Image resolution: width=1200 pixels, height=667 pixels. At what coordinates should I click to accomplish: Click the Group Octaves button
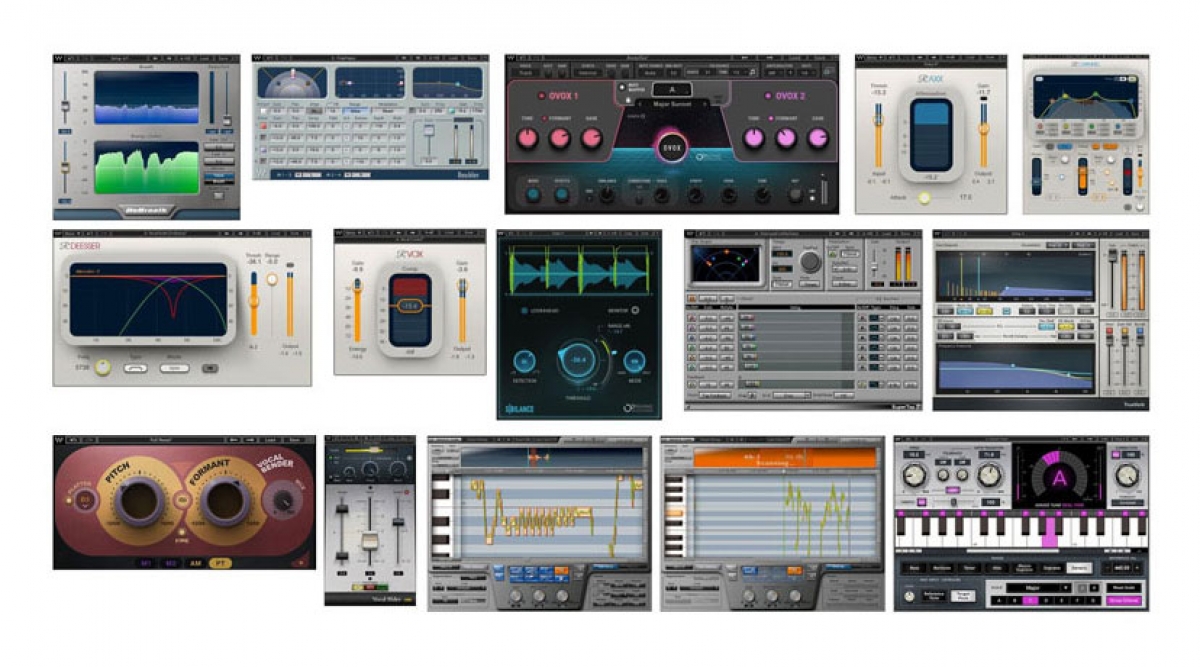[1123, 600]
